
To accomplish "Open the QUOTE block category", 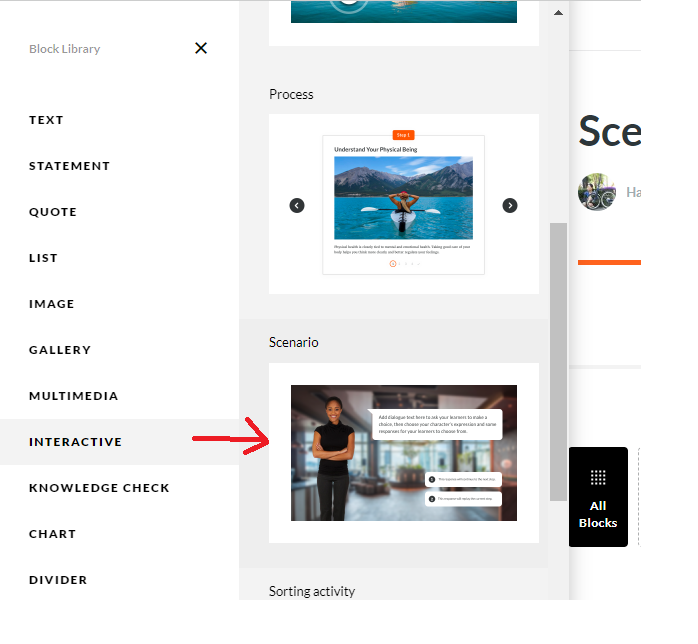I will tap(53, 212).
